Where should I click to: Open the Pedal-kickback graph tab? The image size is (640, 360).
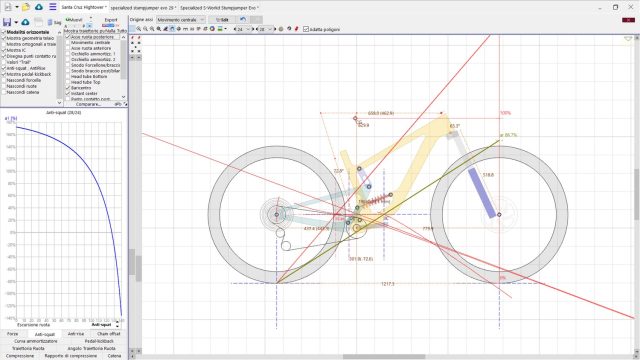click(99, 341)
